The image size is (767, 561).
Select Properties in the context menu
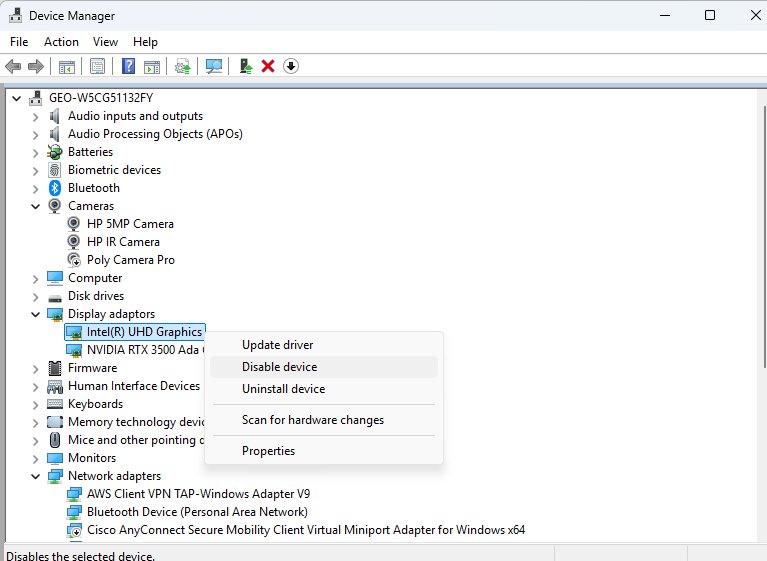[268, 451]
